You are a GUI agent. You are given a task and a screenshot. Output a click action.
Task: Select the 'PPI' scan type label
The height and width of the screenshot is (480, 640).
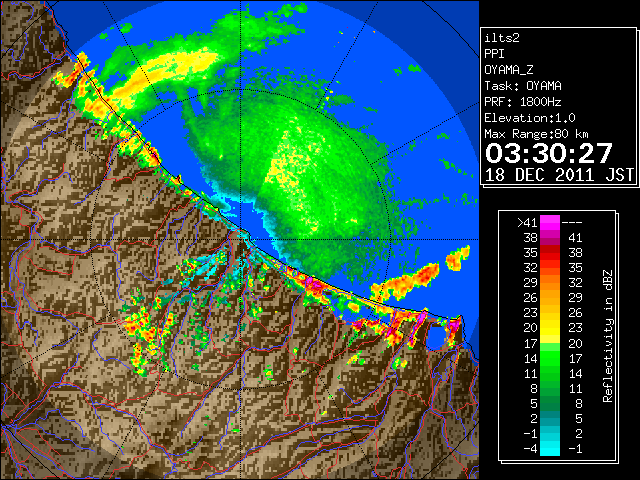494,54
